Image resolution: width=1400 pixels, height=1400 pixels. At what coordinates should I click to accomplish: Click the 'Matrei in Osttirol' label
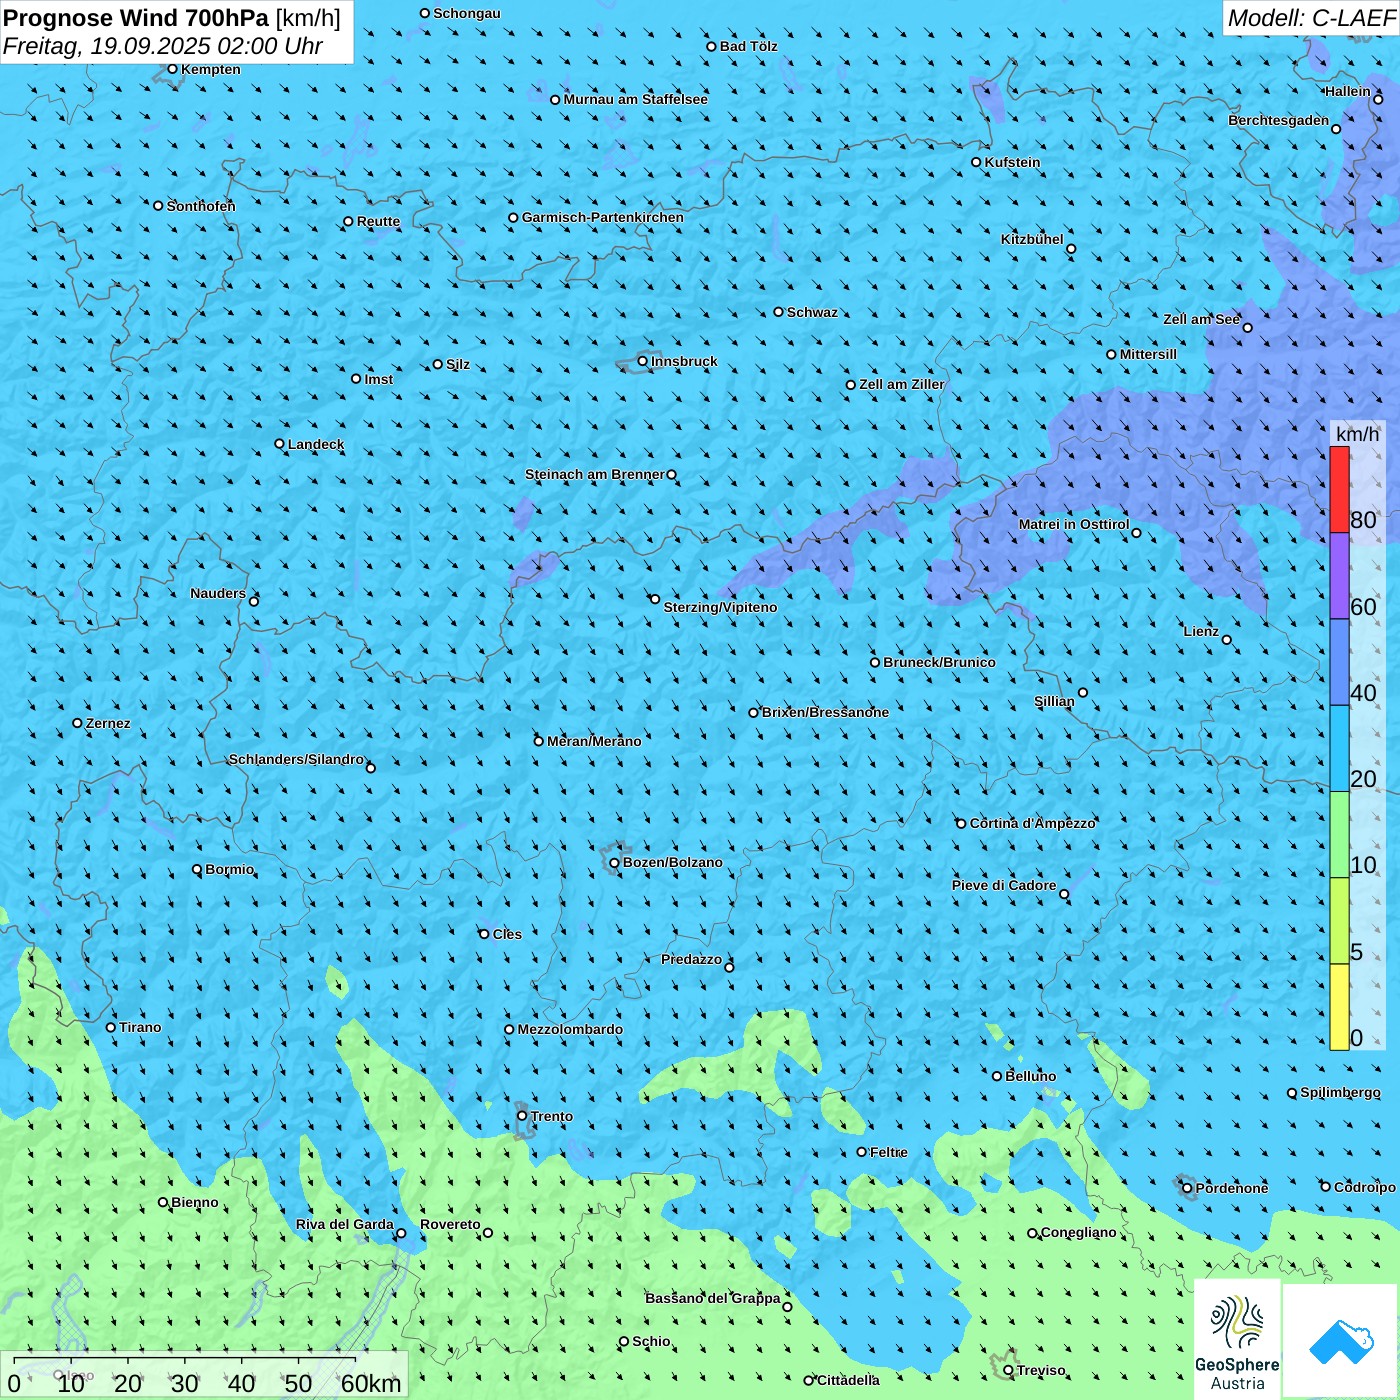pyautogui.click(x=1074, y=524)
